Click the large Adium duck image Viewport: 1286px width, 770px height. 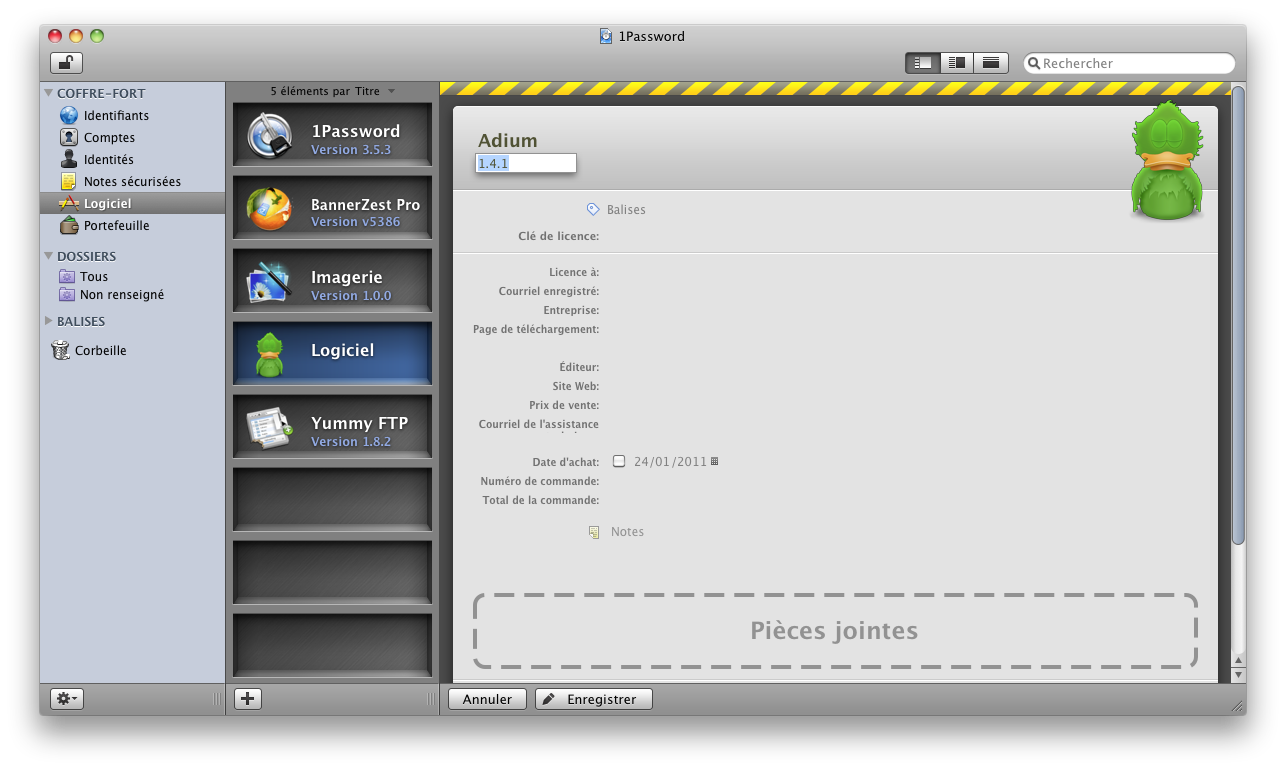1168,160
